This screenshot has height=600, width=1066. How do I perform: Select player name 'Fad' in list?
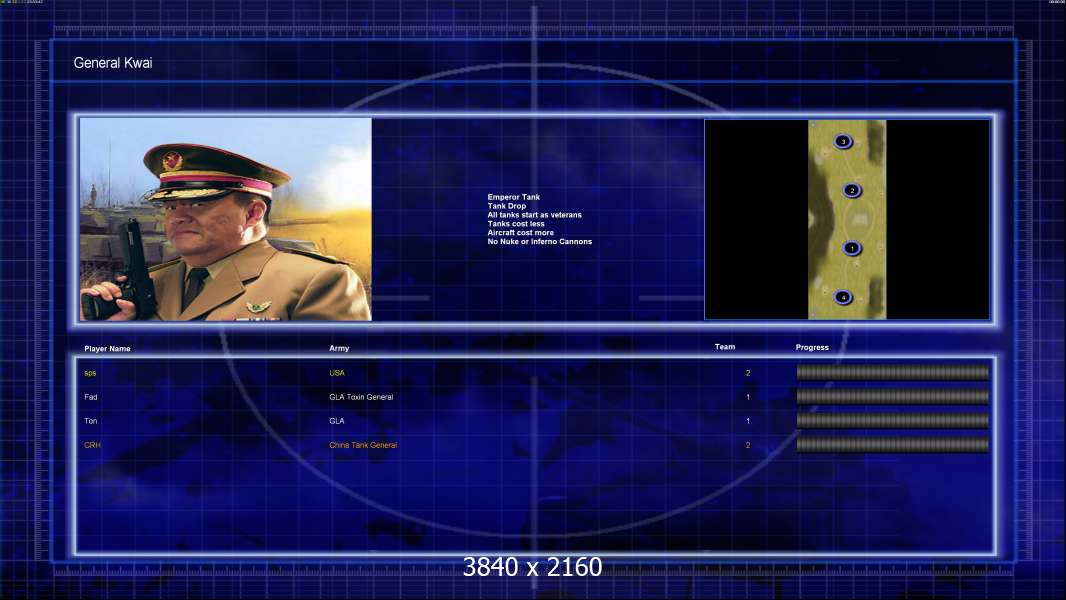point(91,397)
